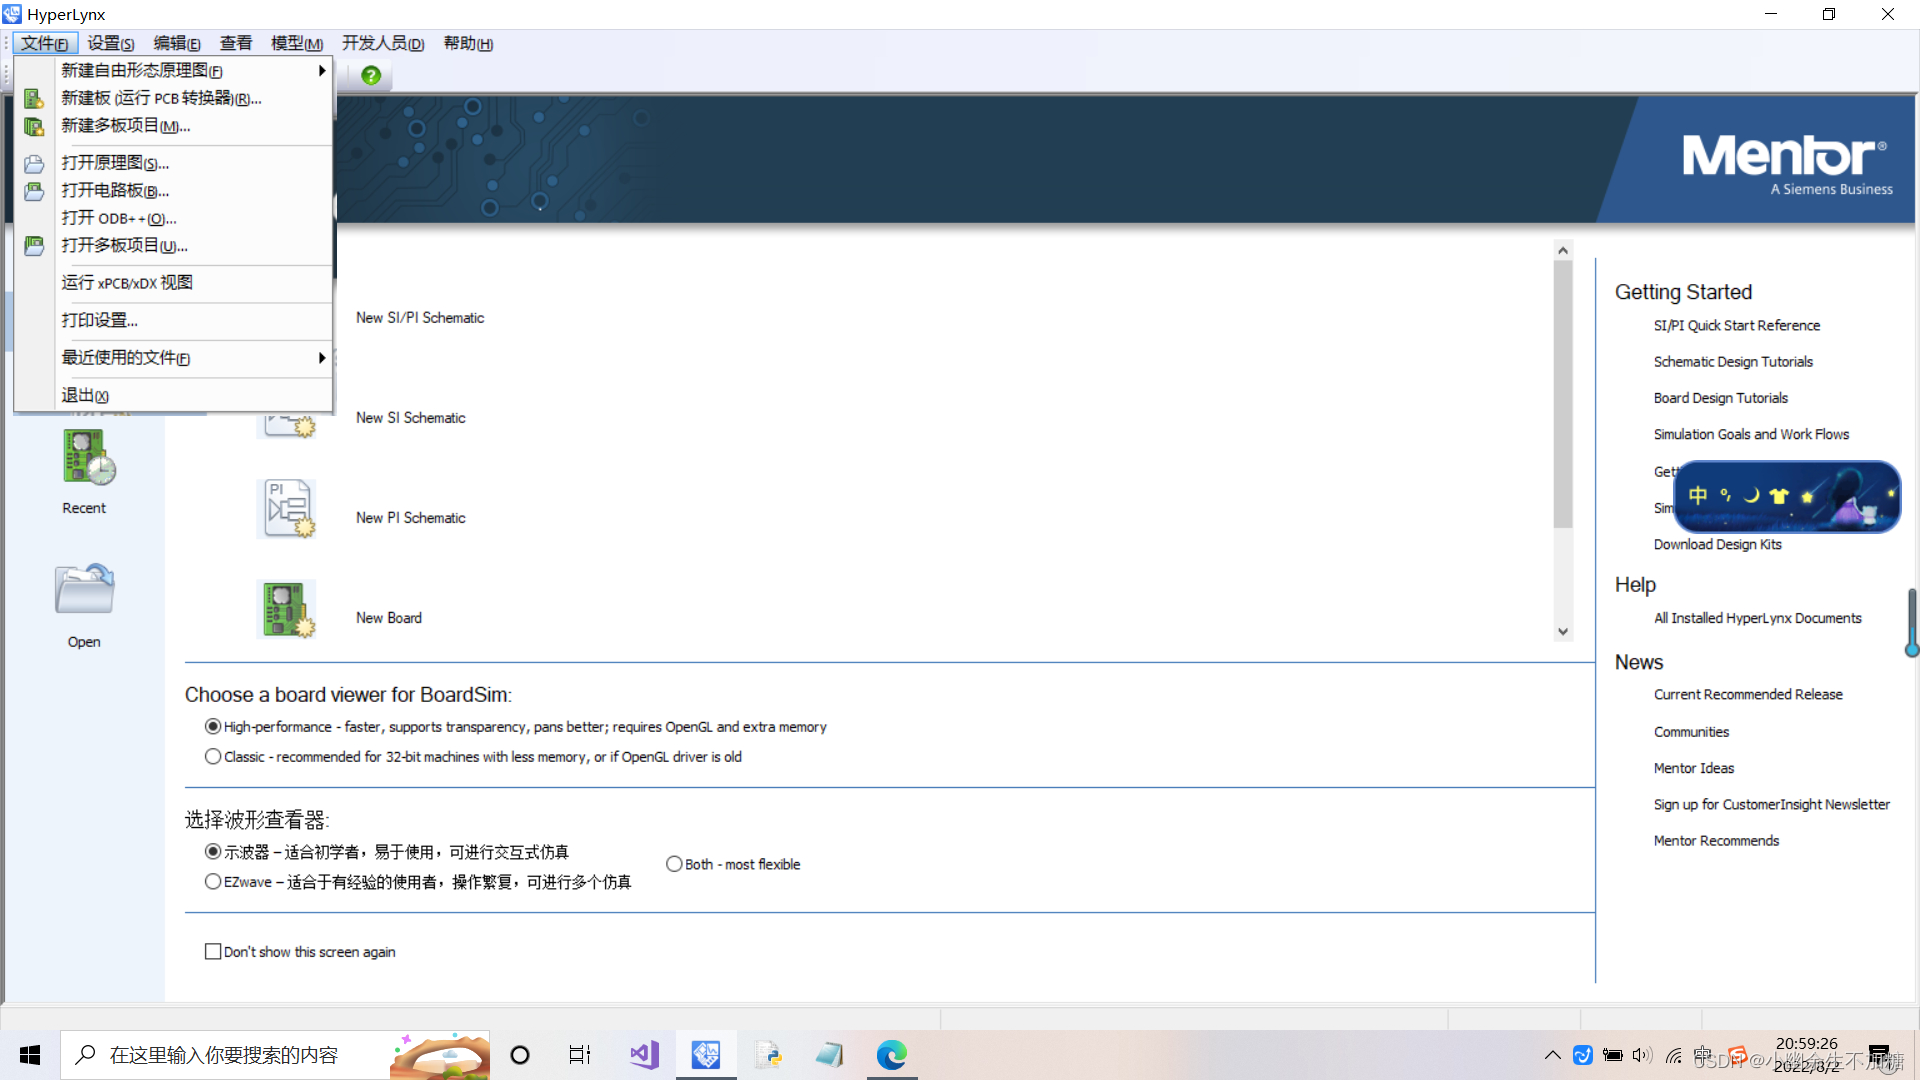Click All Installed HyperLynx Documents link
Screen dimensions: 1920x1080
(1758, 617)
